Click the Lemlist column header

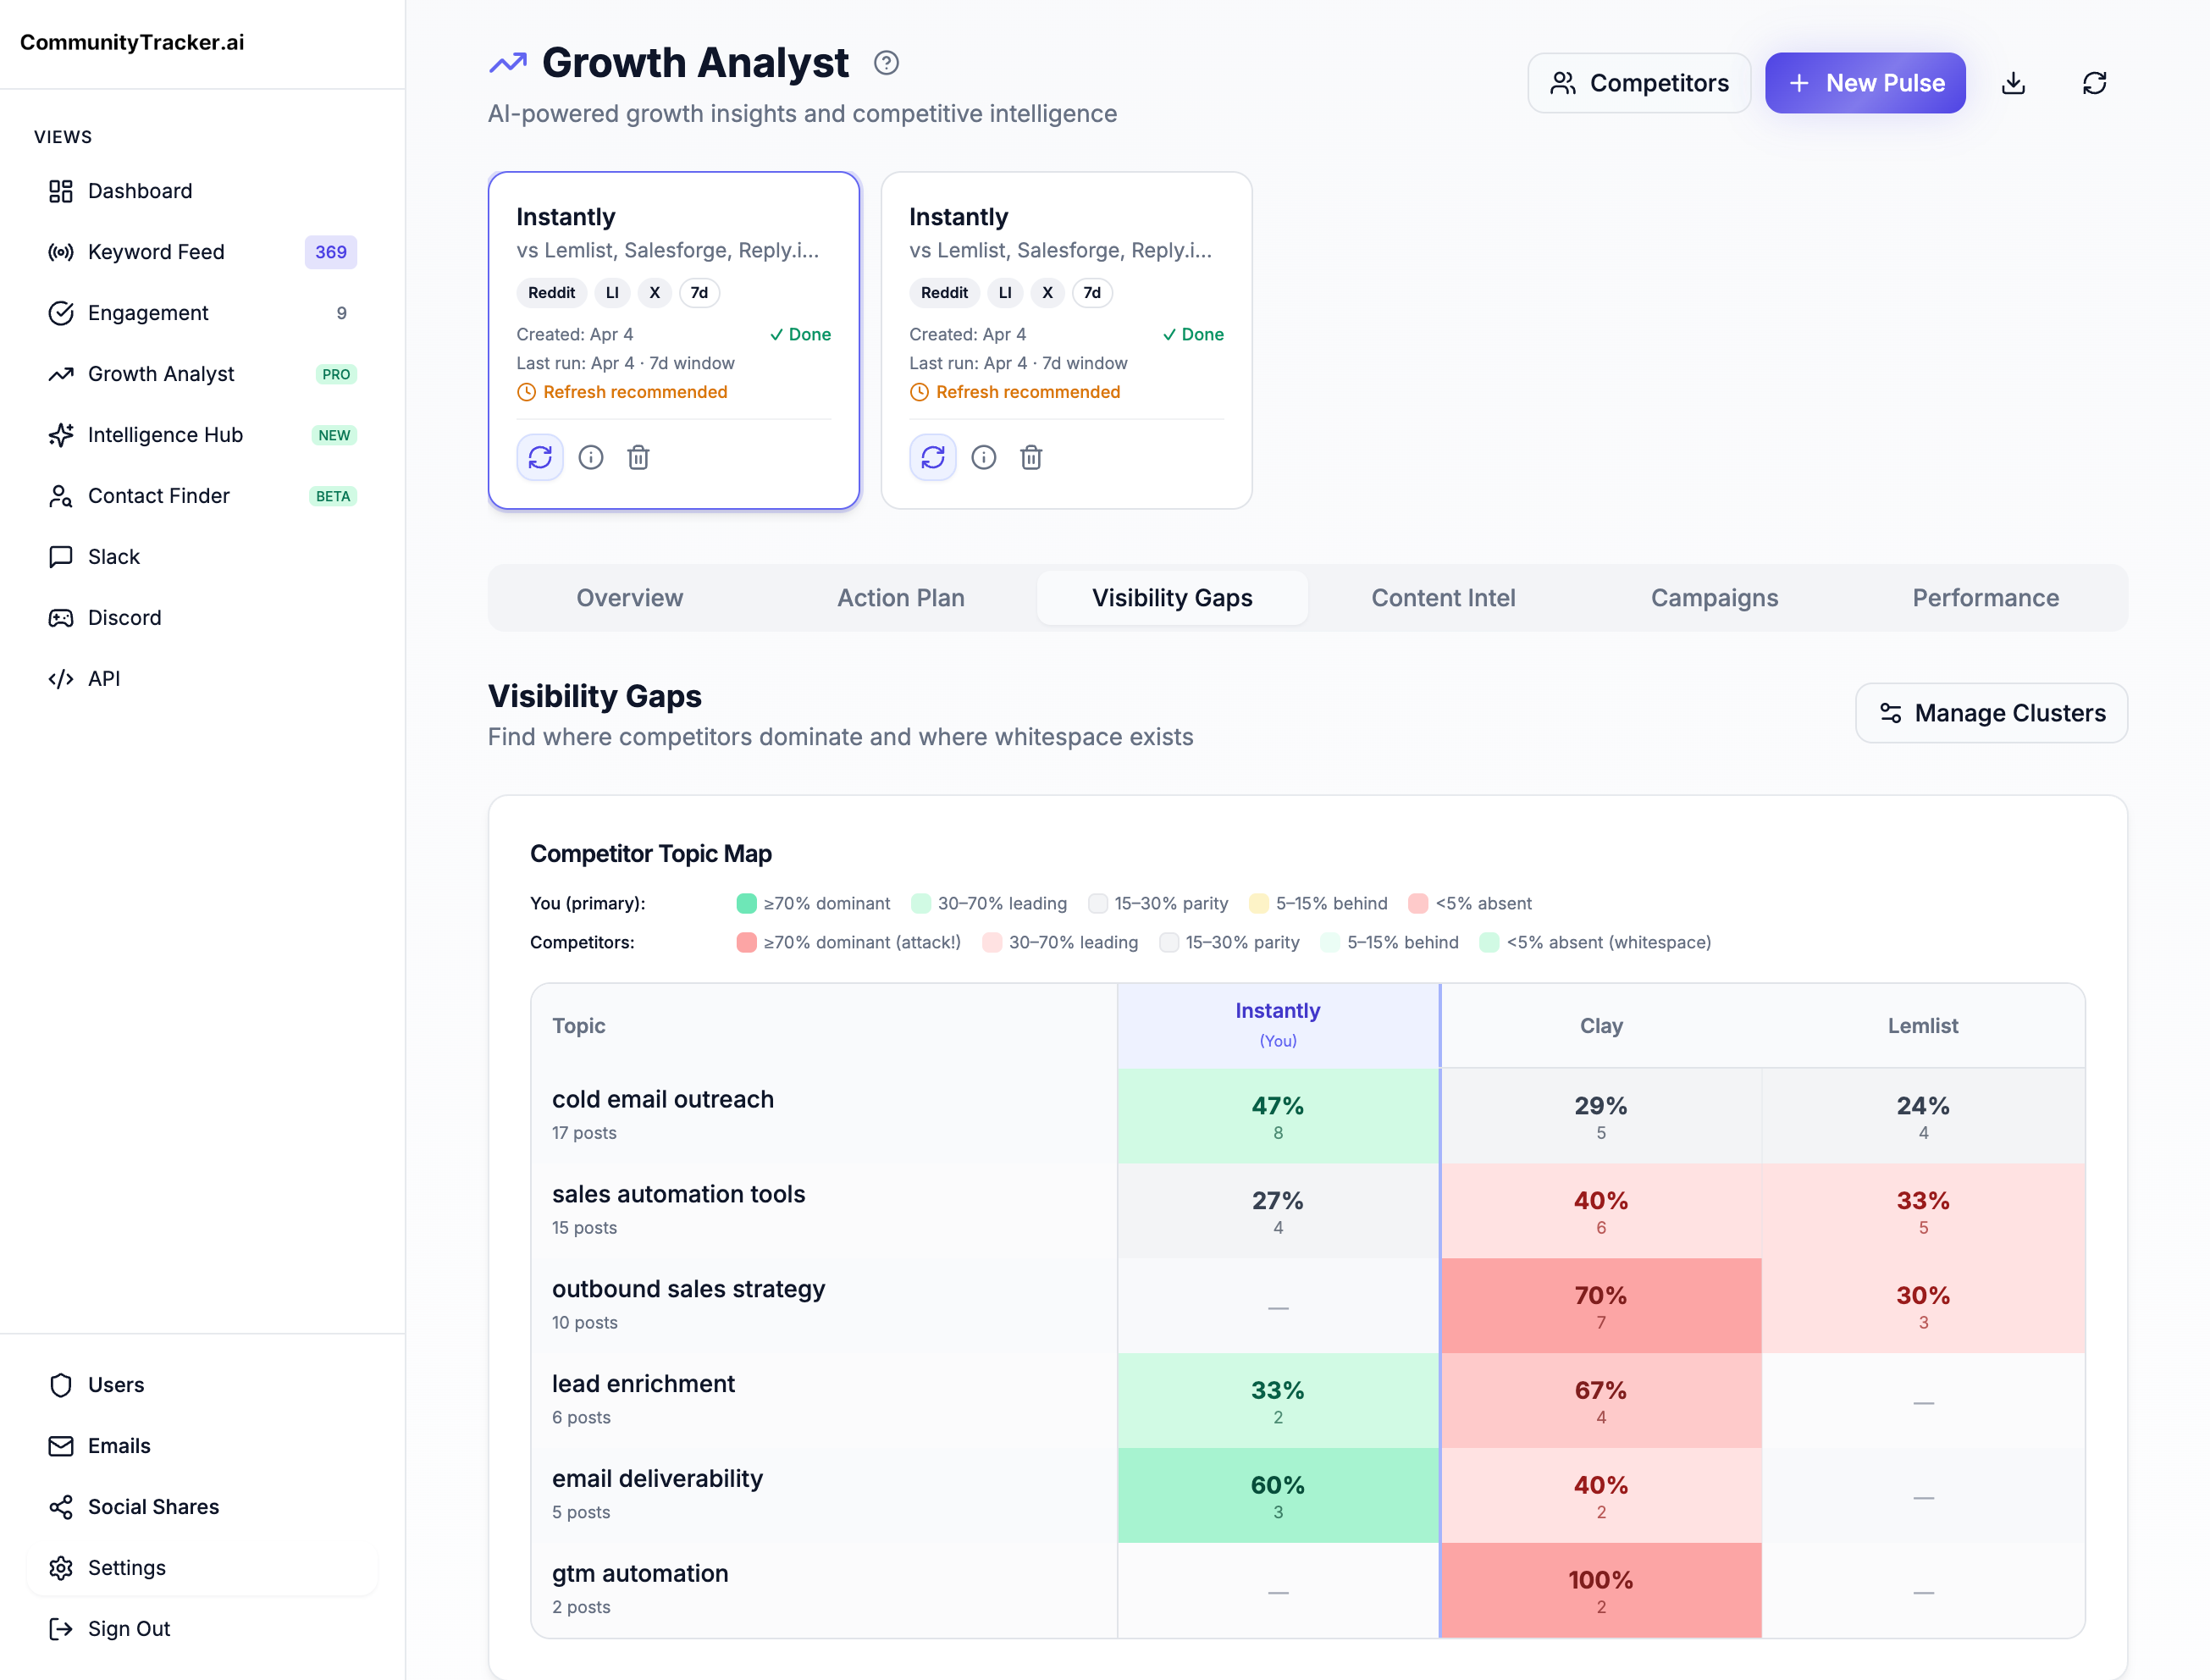(x=1923, y=1026)
